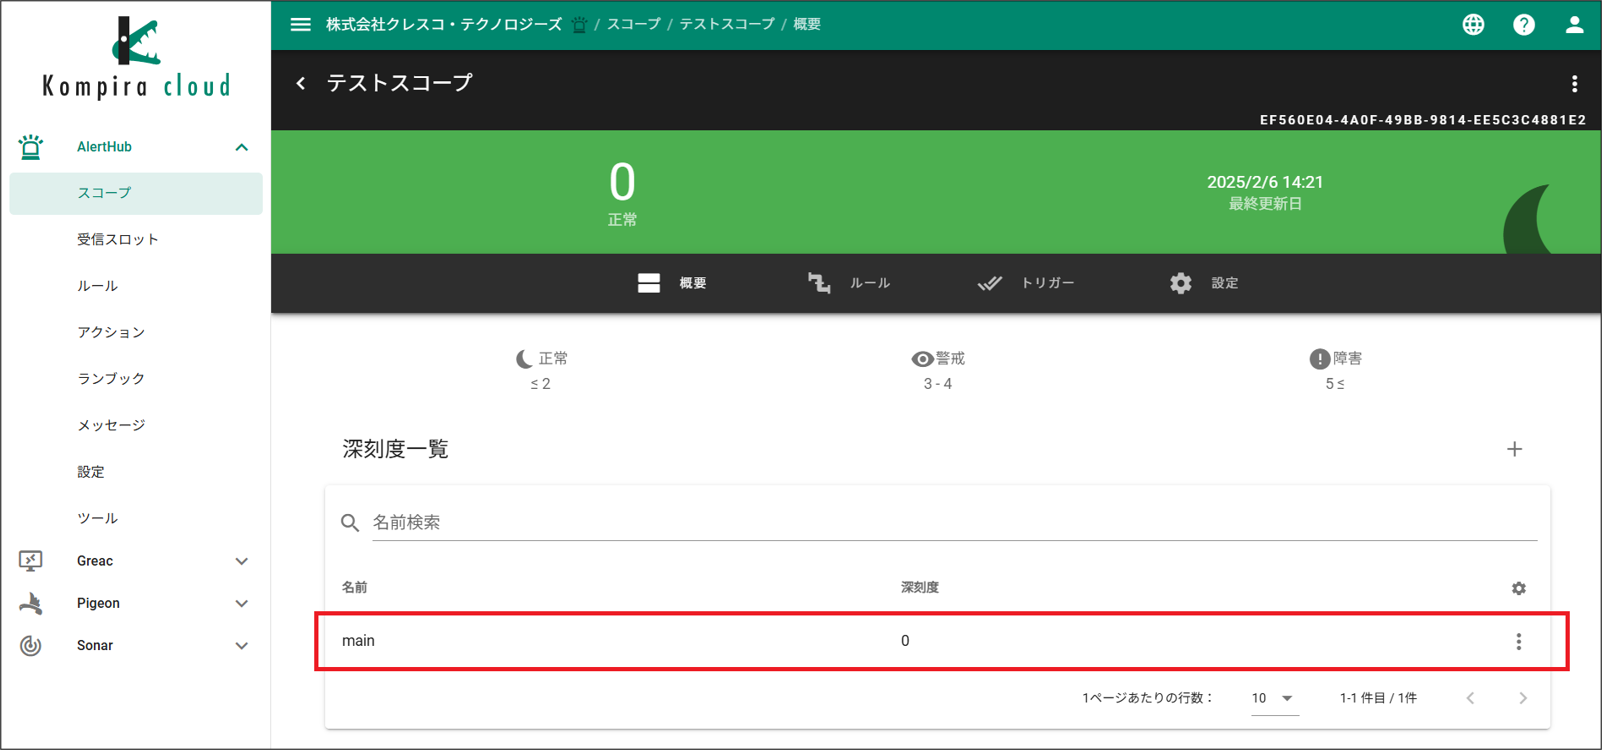Open the user account icon
This screenshot has height=750, width=1602.
(1574, 24)
